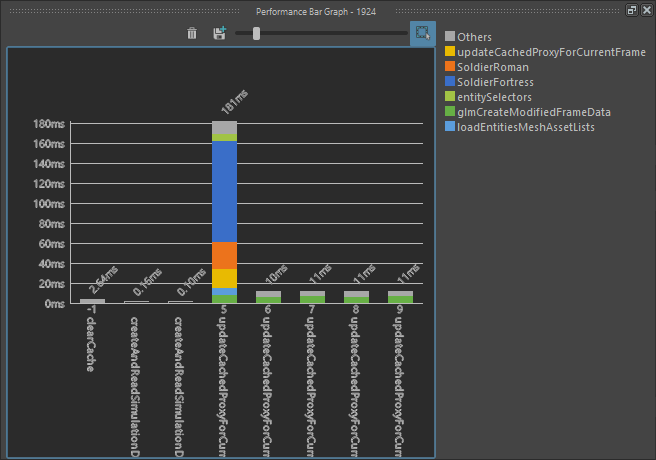Click the bar for frame 8
Image resolution: width=656 pixels, height=460 pixels.
[356, 297]
